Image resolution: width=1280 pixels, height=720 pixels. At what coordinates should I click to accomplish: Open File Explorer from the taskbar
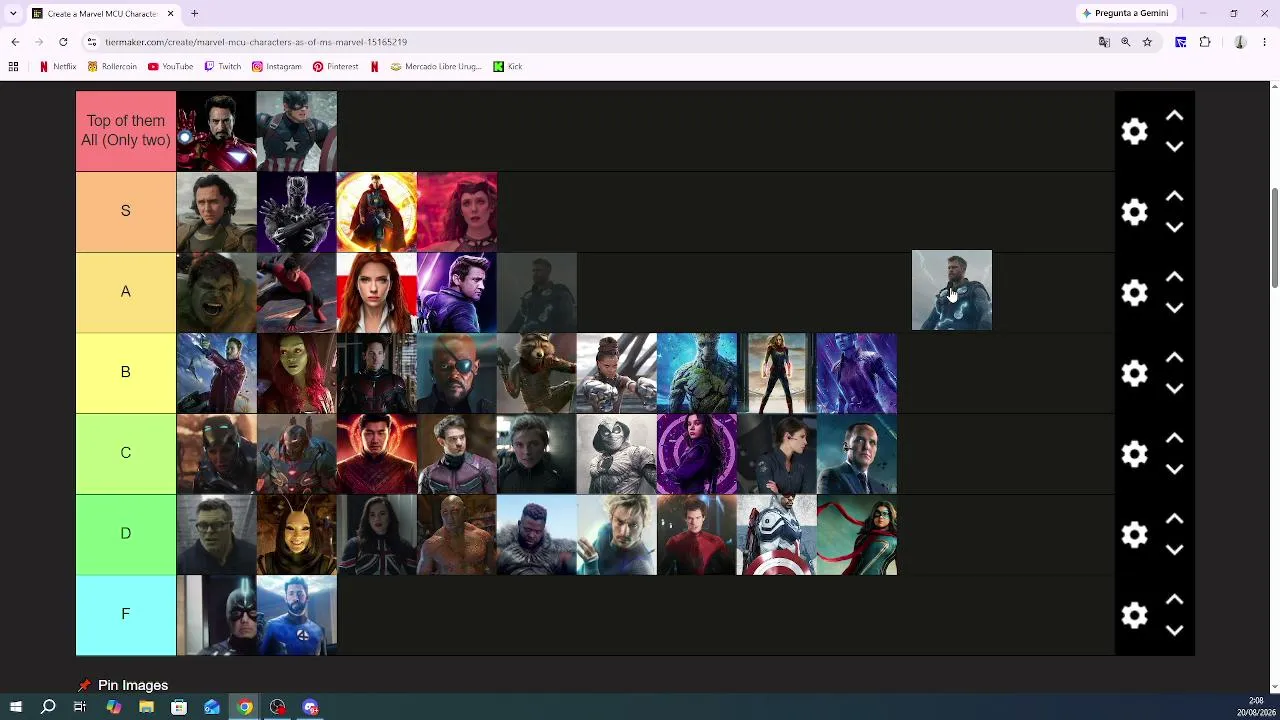(x=146, y=707)
